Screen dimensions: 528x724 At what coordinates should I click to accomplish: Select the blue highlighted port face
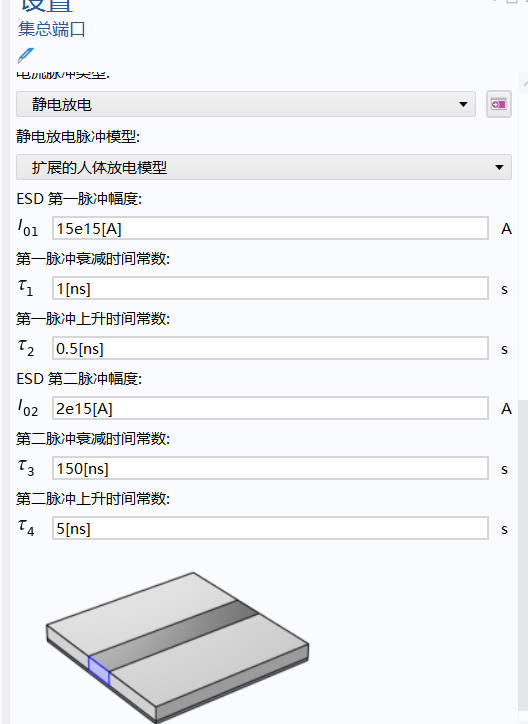pyautogui.click(x=99, y=671)
